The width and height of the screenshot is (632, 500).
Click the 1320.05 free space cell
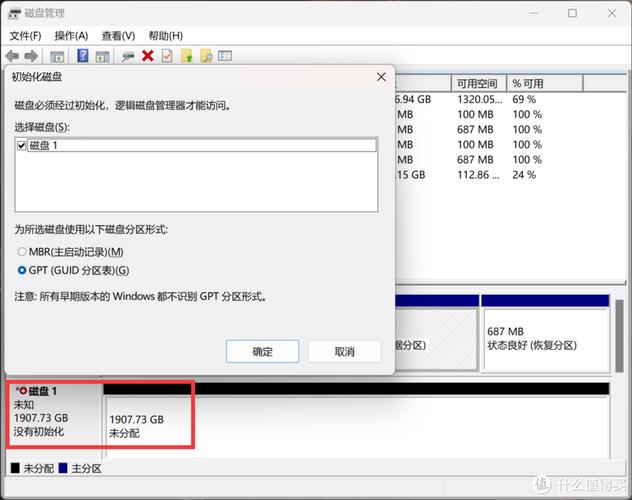[480, 99]
